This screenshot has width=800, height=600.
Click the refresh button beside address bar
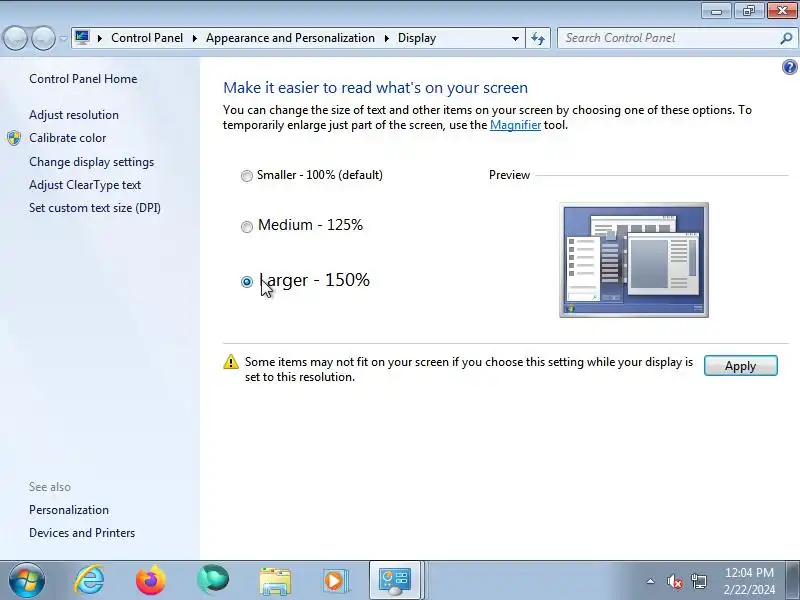coord(538,38)
